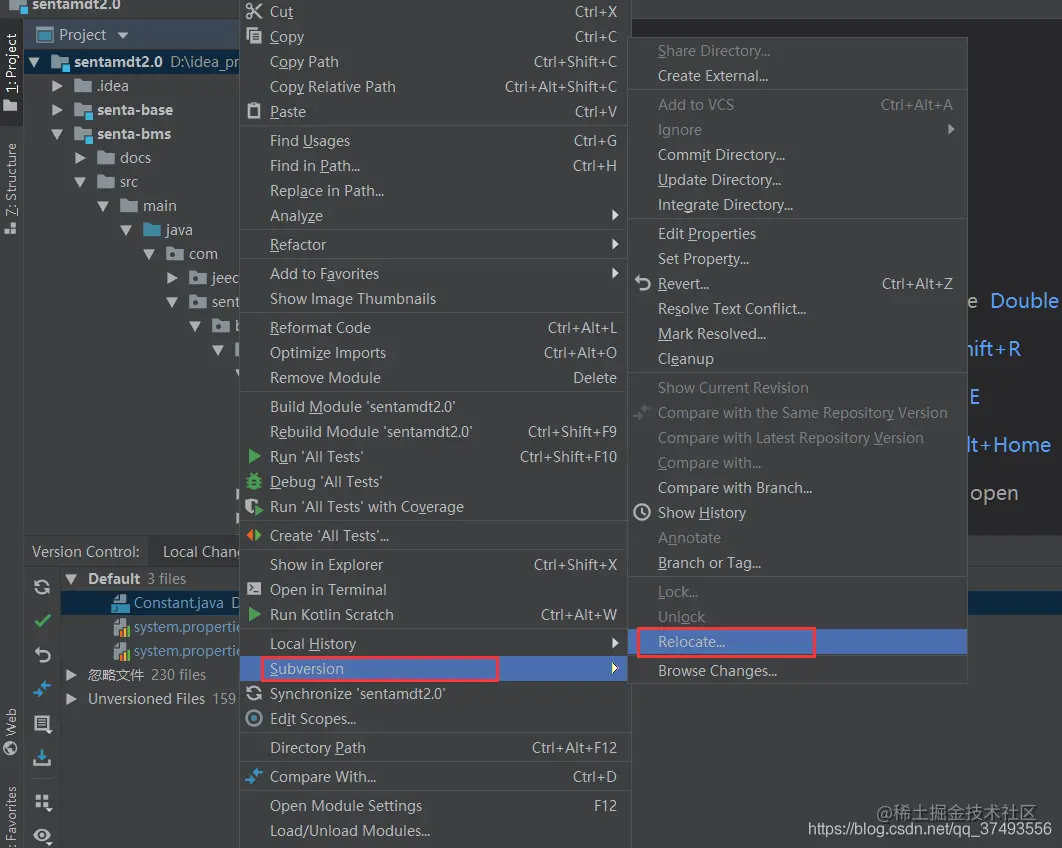
Task: Expand the senta-base module
Action: click(x=57, y=110)
